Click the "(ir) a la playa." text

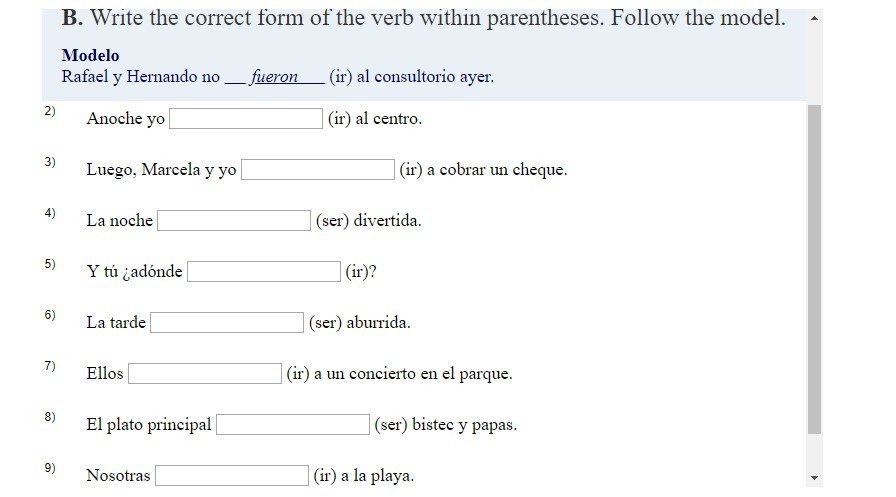point(363,475)
